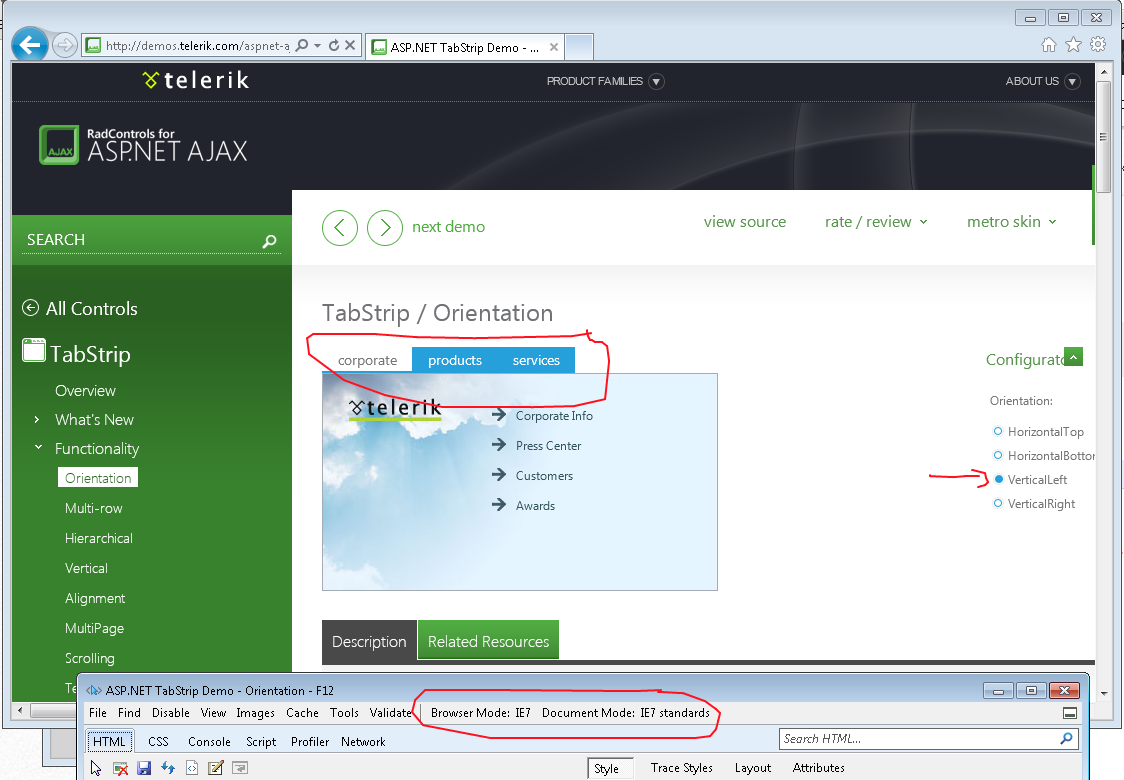The height and width of the screenshot is (780, 1124).
Task: Select the Orientation sidebar item
Action: pos(97,477)
